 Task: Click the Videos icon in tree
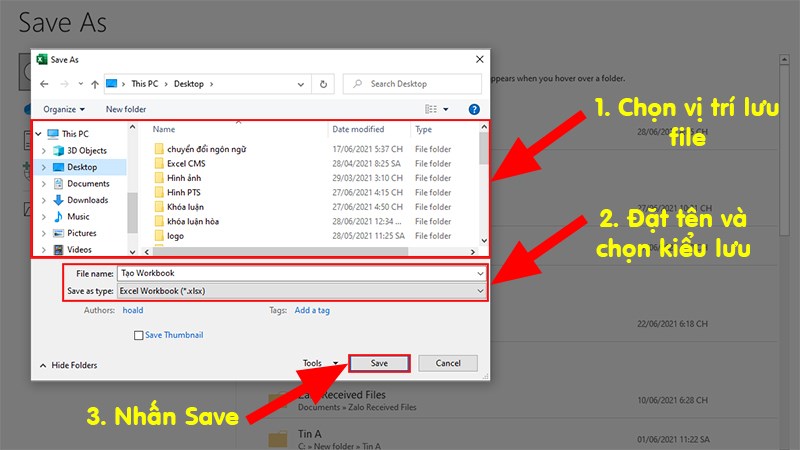click(59, 249)
